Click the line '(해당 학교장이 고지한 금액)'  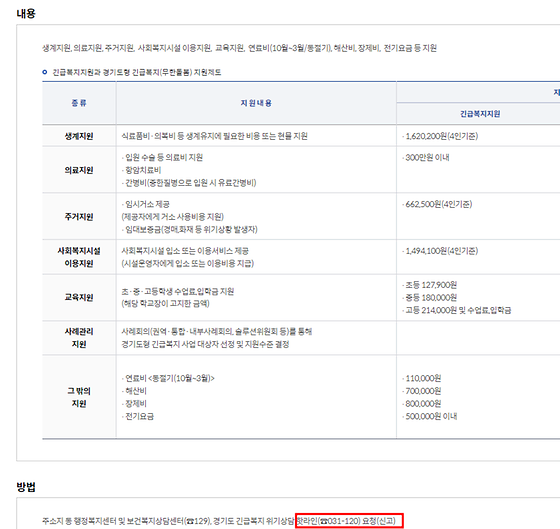[x=165, y=304]
